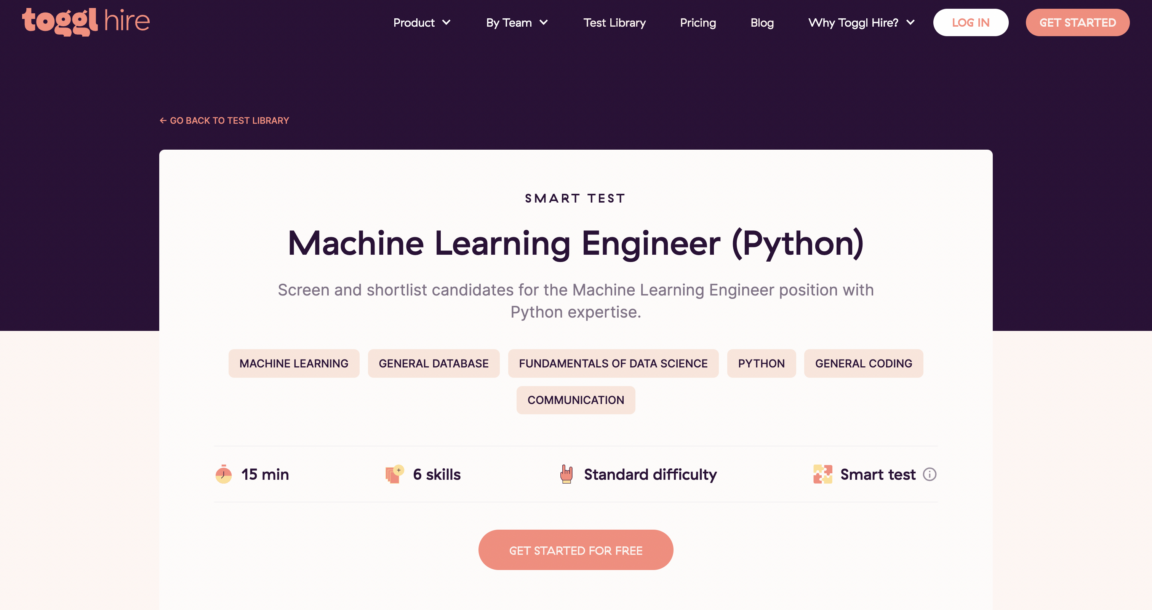Select the General Database skill tag
The width and height of the screenshot is (1152, 610).
click(x=434, y=363)
